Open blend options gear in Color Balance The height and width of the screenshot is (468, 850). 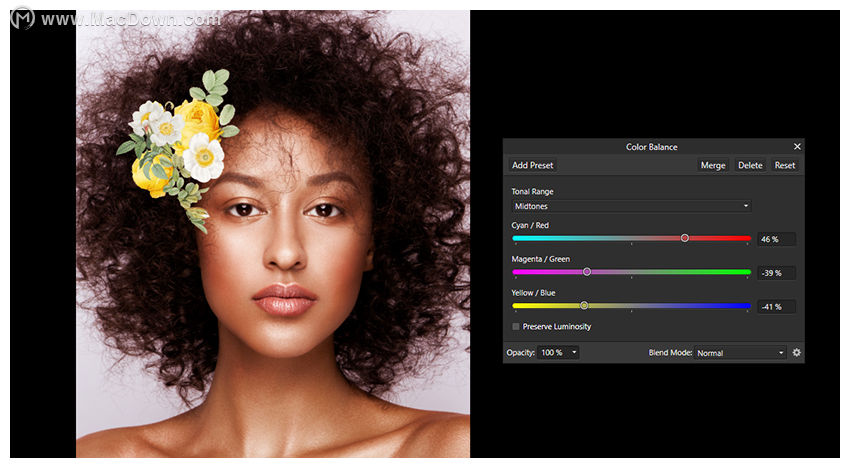coord(796,352)
